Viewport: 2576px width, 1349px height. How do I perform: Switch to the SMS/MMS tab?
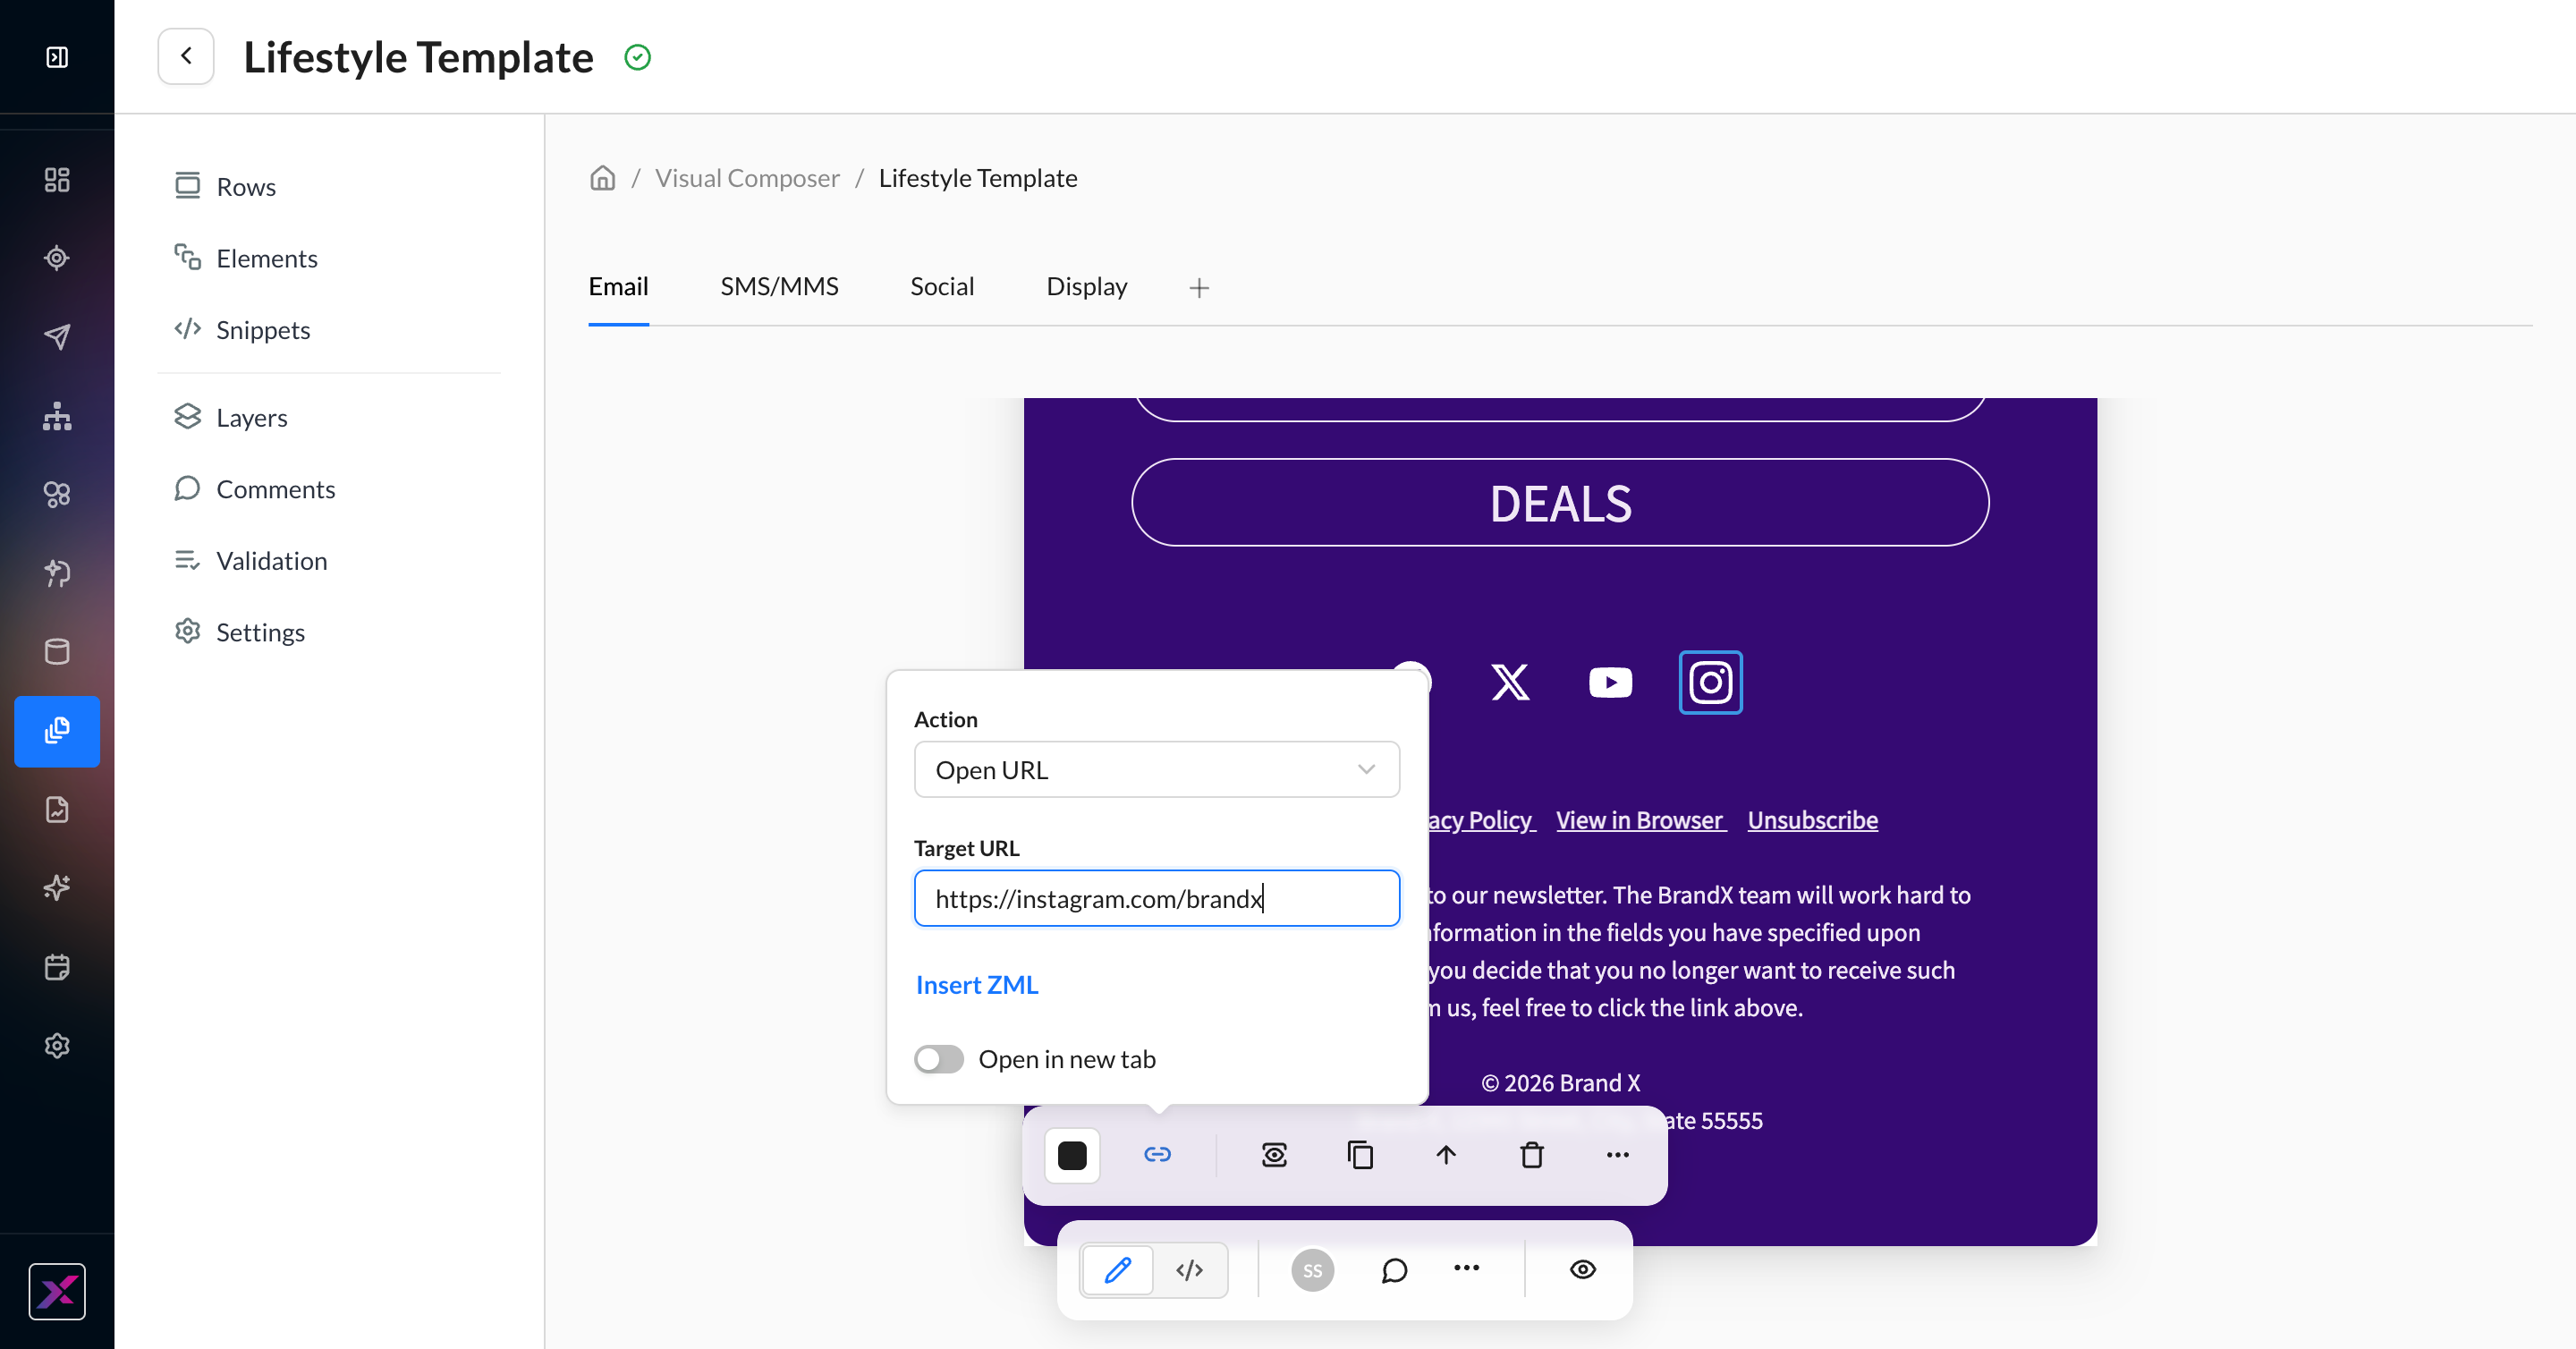point(779,287)
